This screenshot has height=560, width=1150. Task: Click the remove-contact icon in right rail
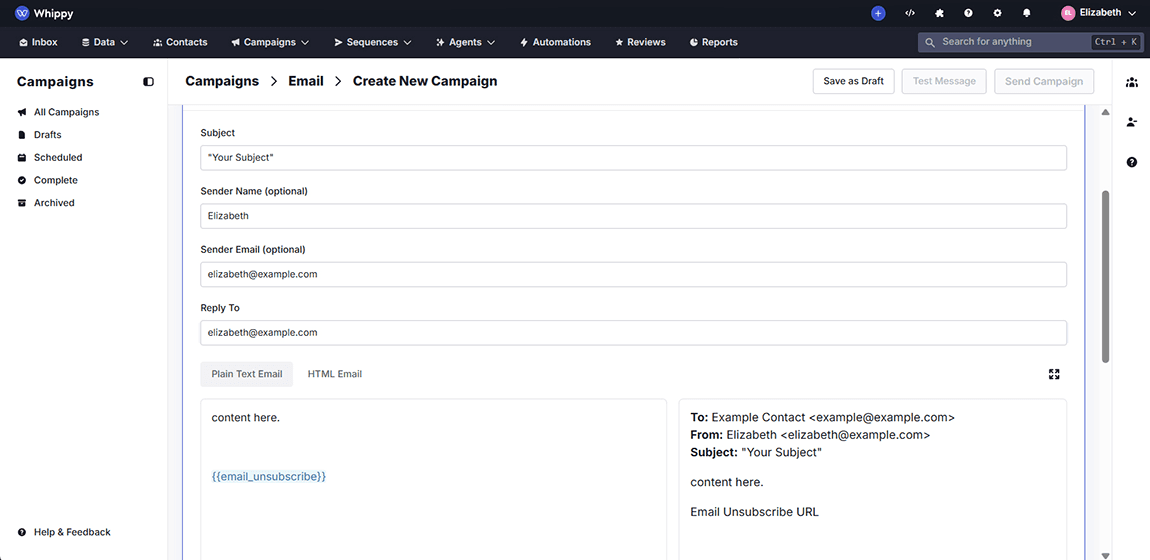[1132, 122]
